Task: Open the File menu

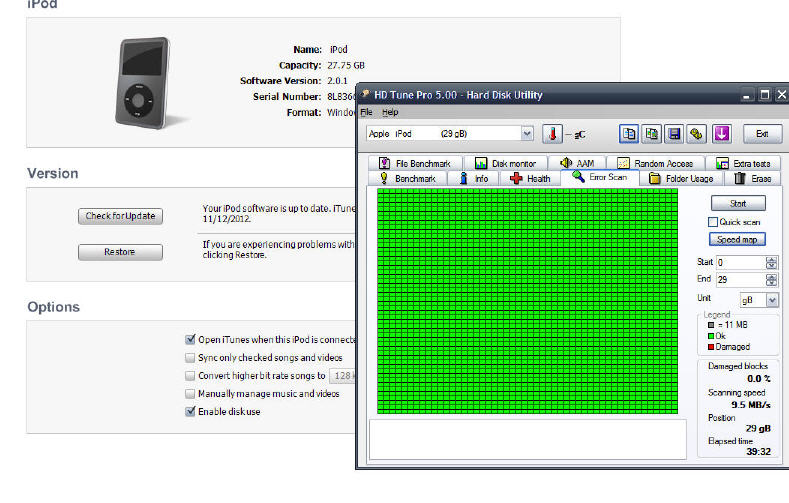Action: (x=366, y=112)
